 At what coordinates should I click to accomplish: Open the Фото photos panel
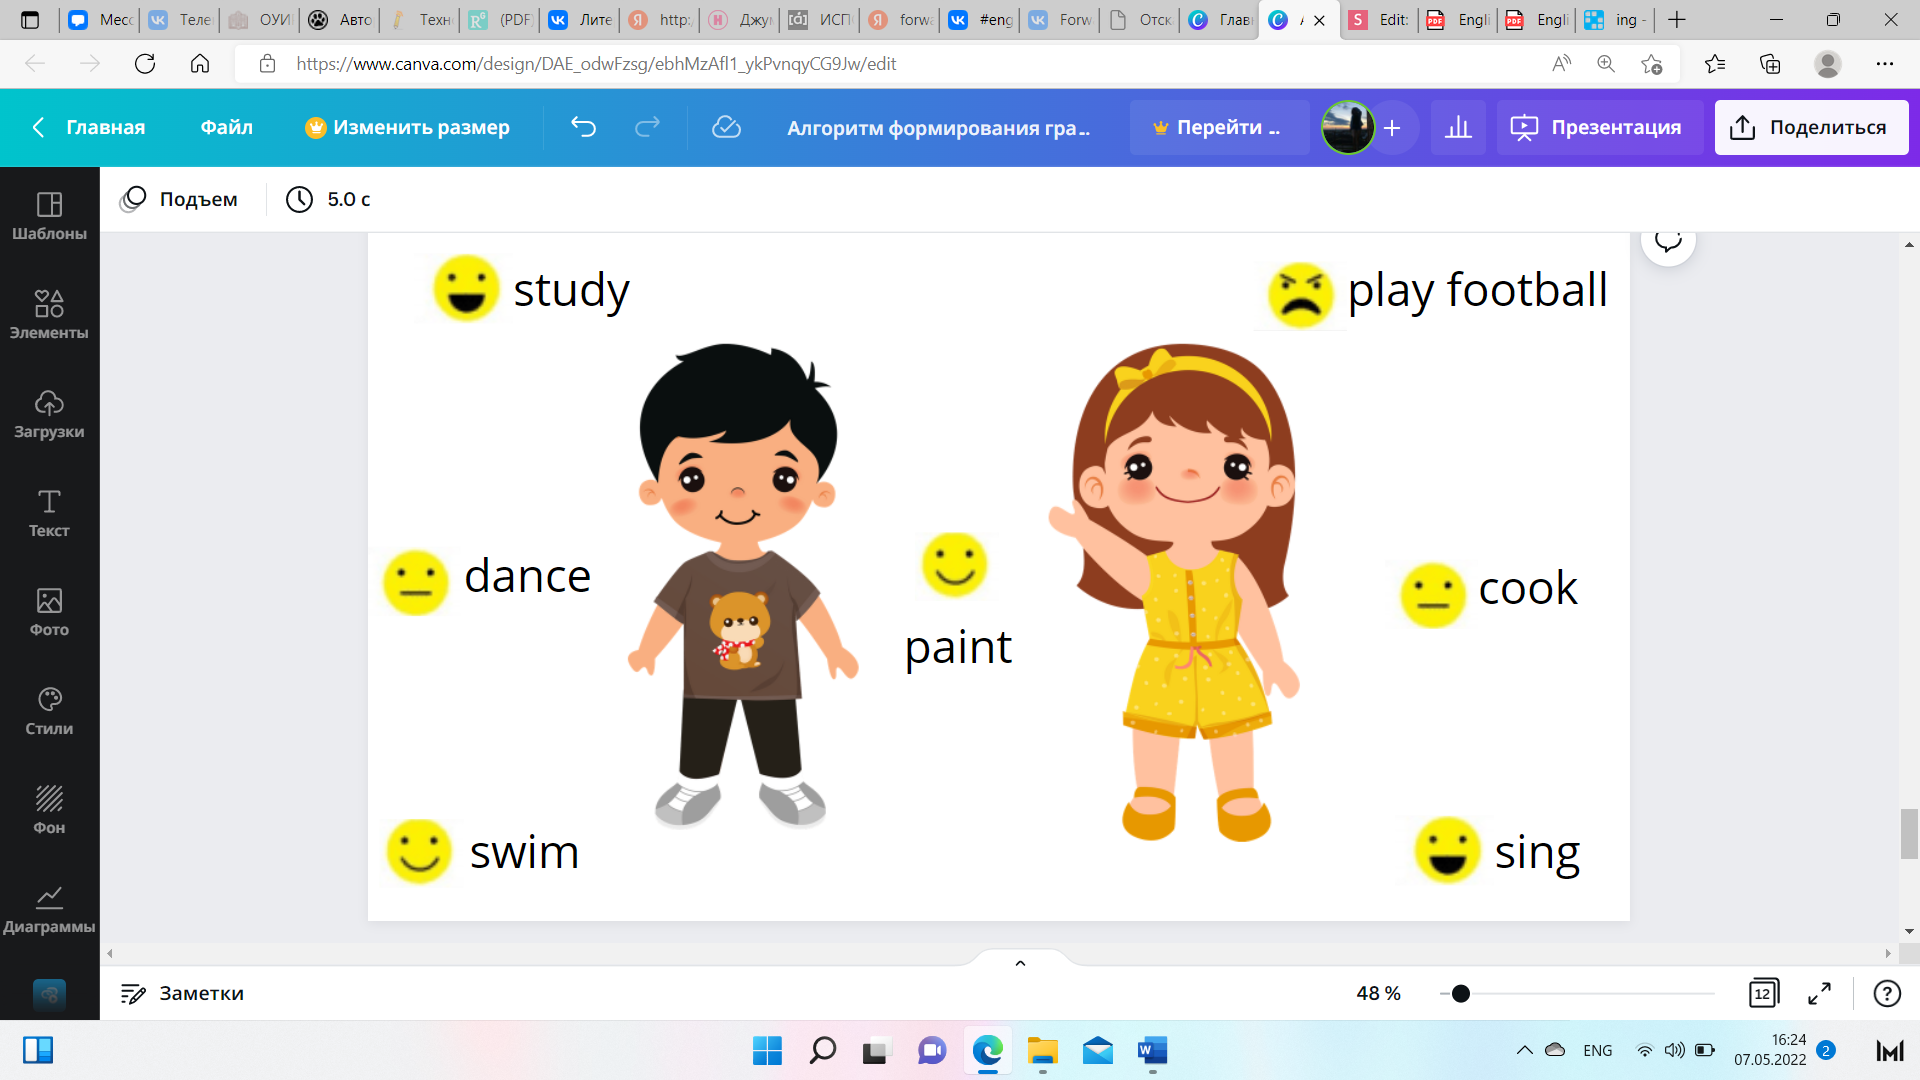49,612
